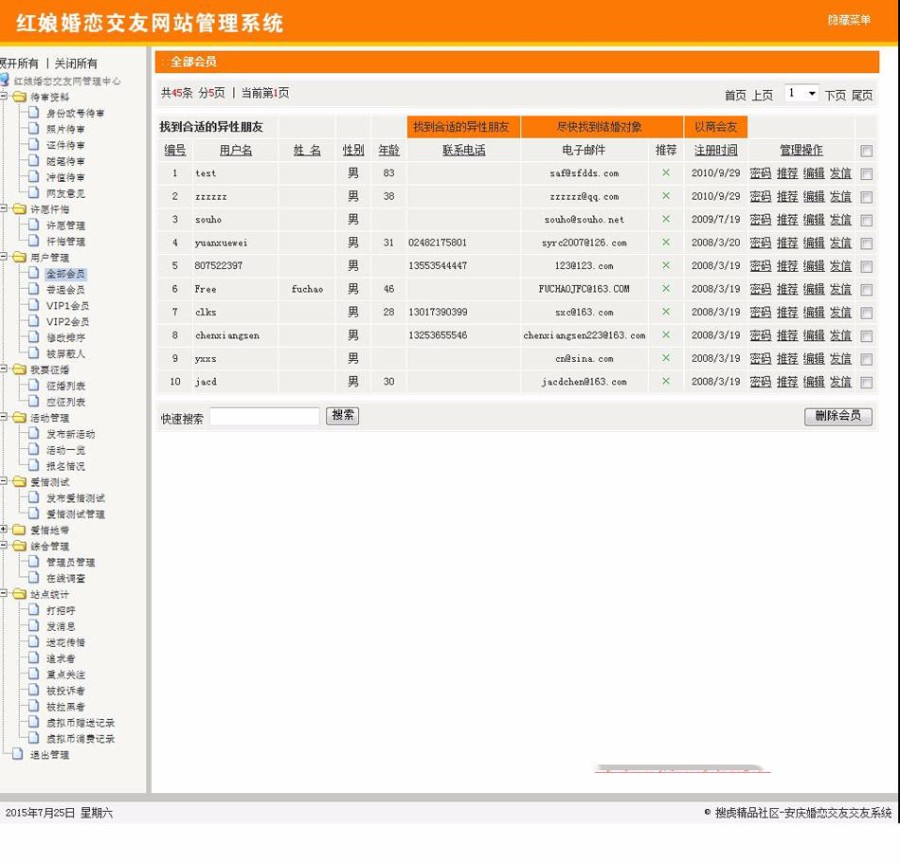The image size is (900, 864).
Task: Tick the checkbox for user Free
Action: point(866,290)
